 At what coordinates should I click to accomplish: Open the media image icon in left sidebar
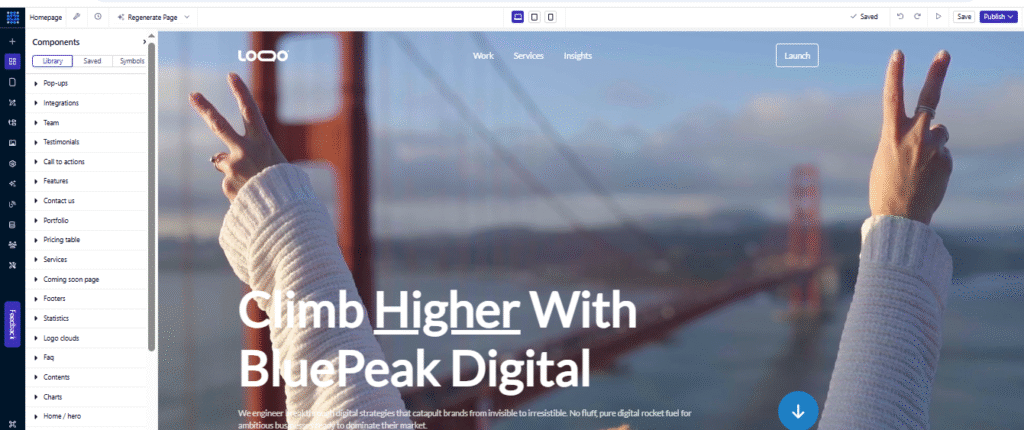click(x=12, y=142)
